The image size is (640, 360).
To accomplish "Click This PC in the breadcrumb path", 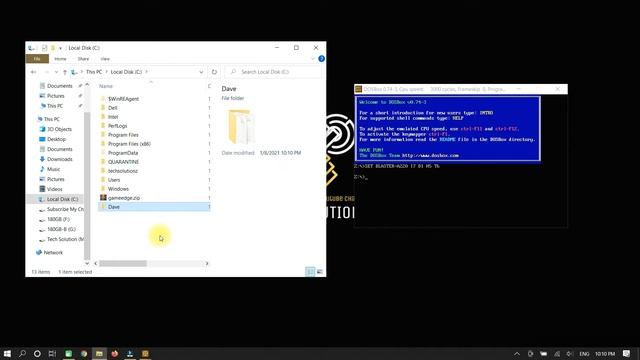I will (94, 72).
